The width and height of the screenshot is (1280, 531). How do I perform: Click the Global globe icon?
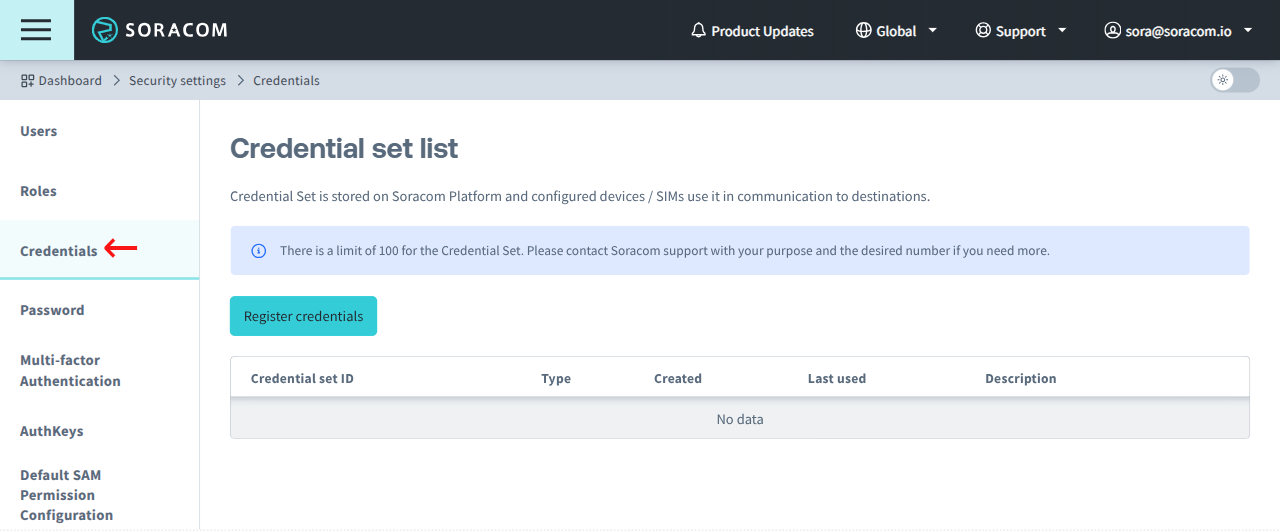[864, 31]
